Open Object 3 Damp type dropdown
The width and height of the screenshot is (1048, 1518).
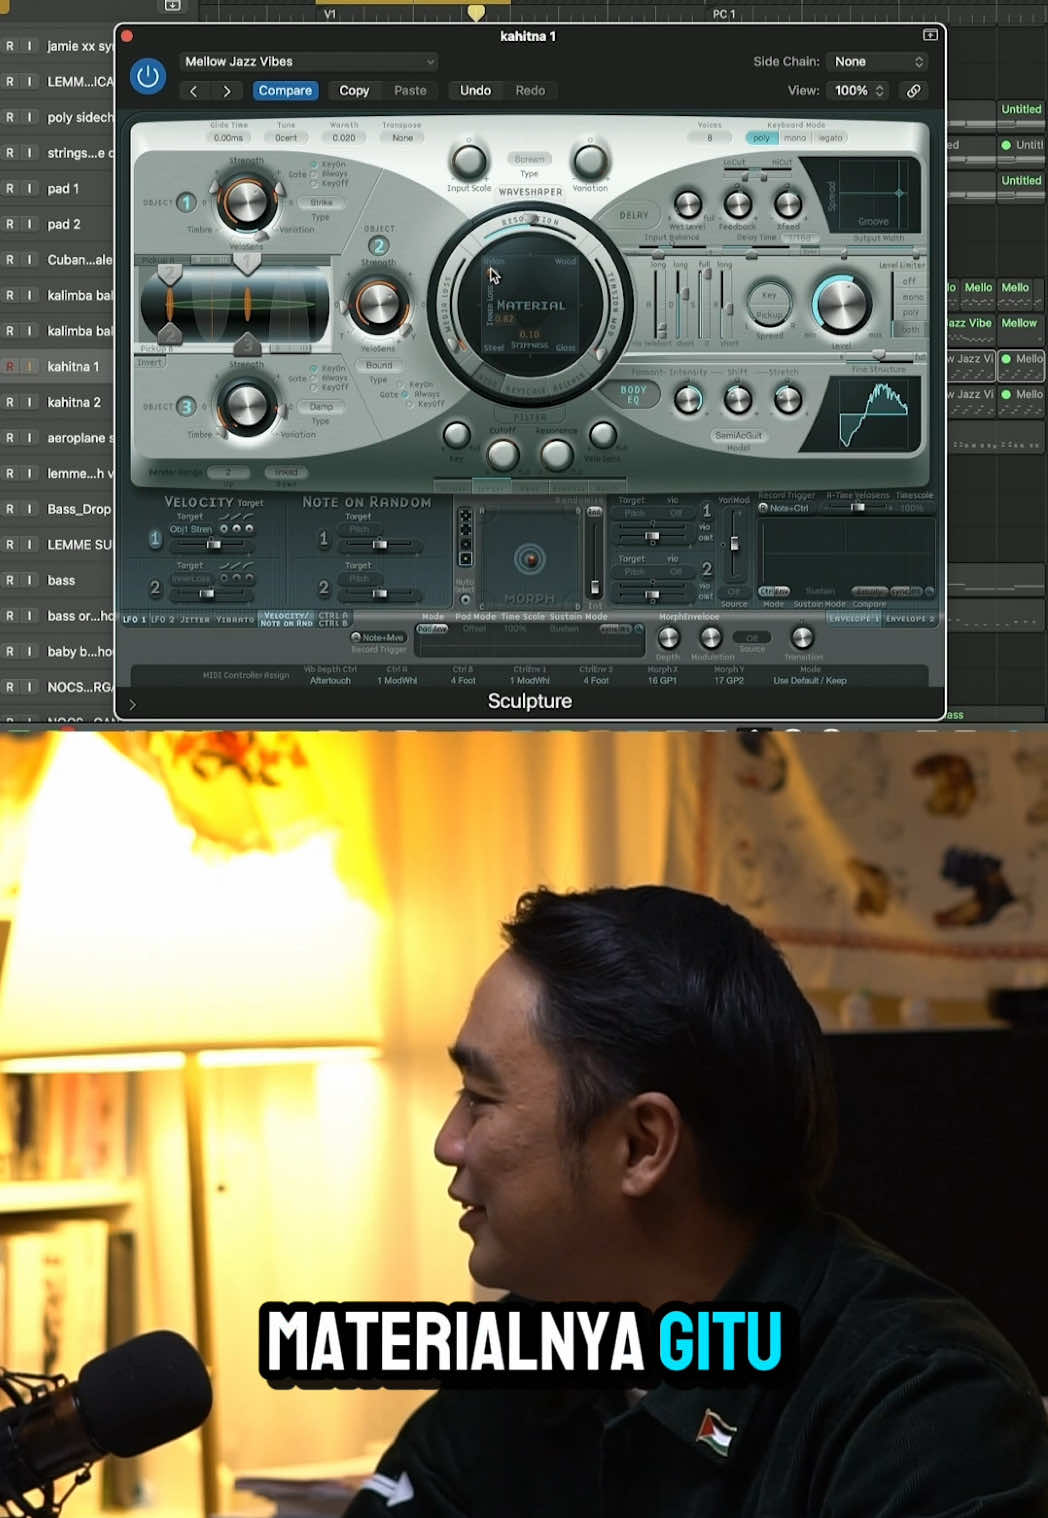coord(321,407)
